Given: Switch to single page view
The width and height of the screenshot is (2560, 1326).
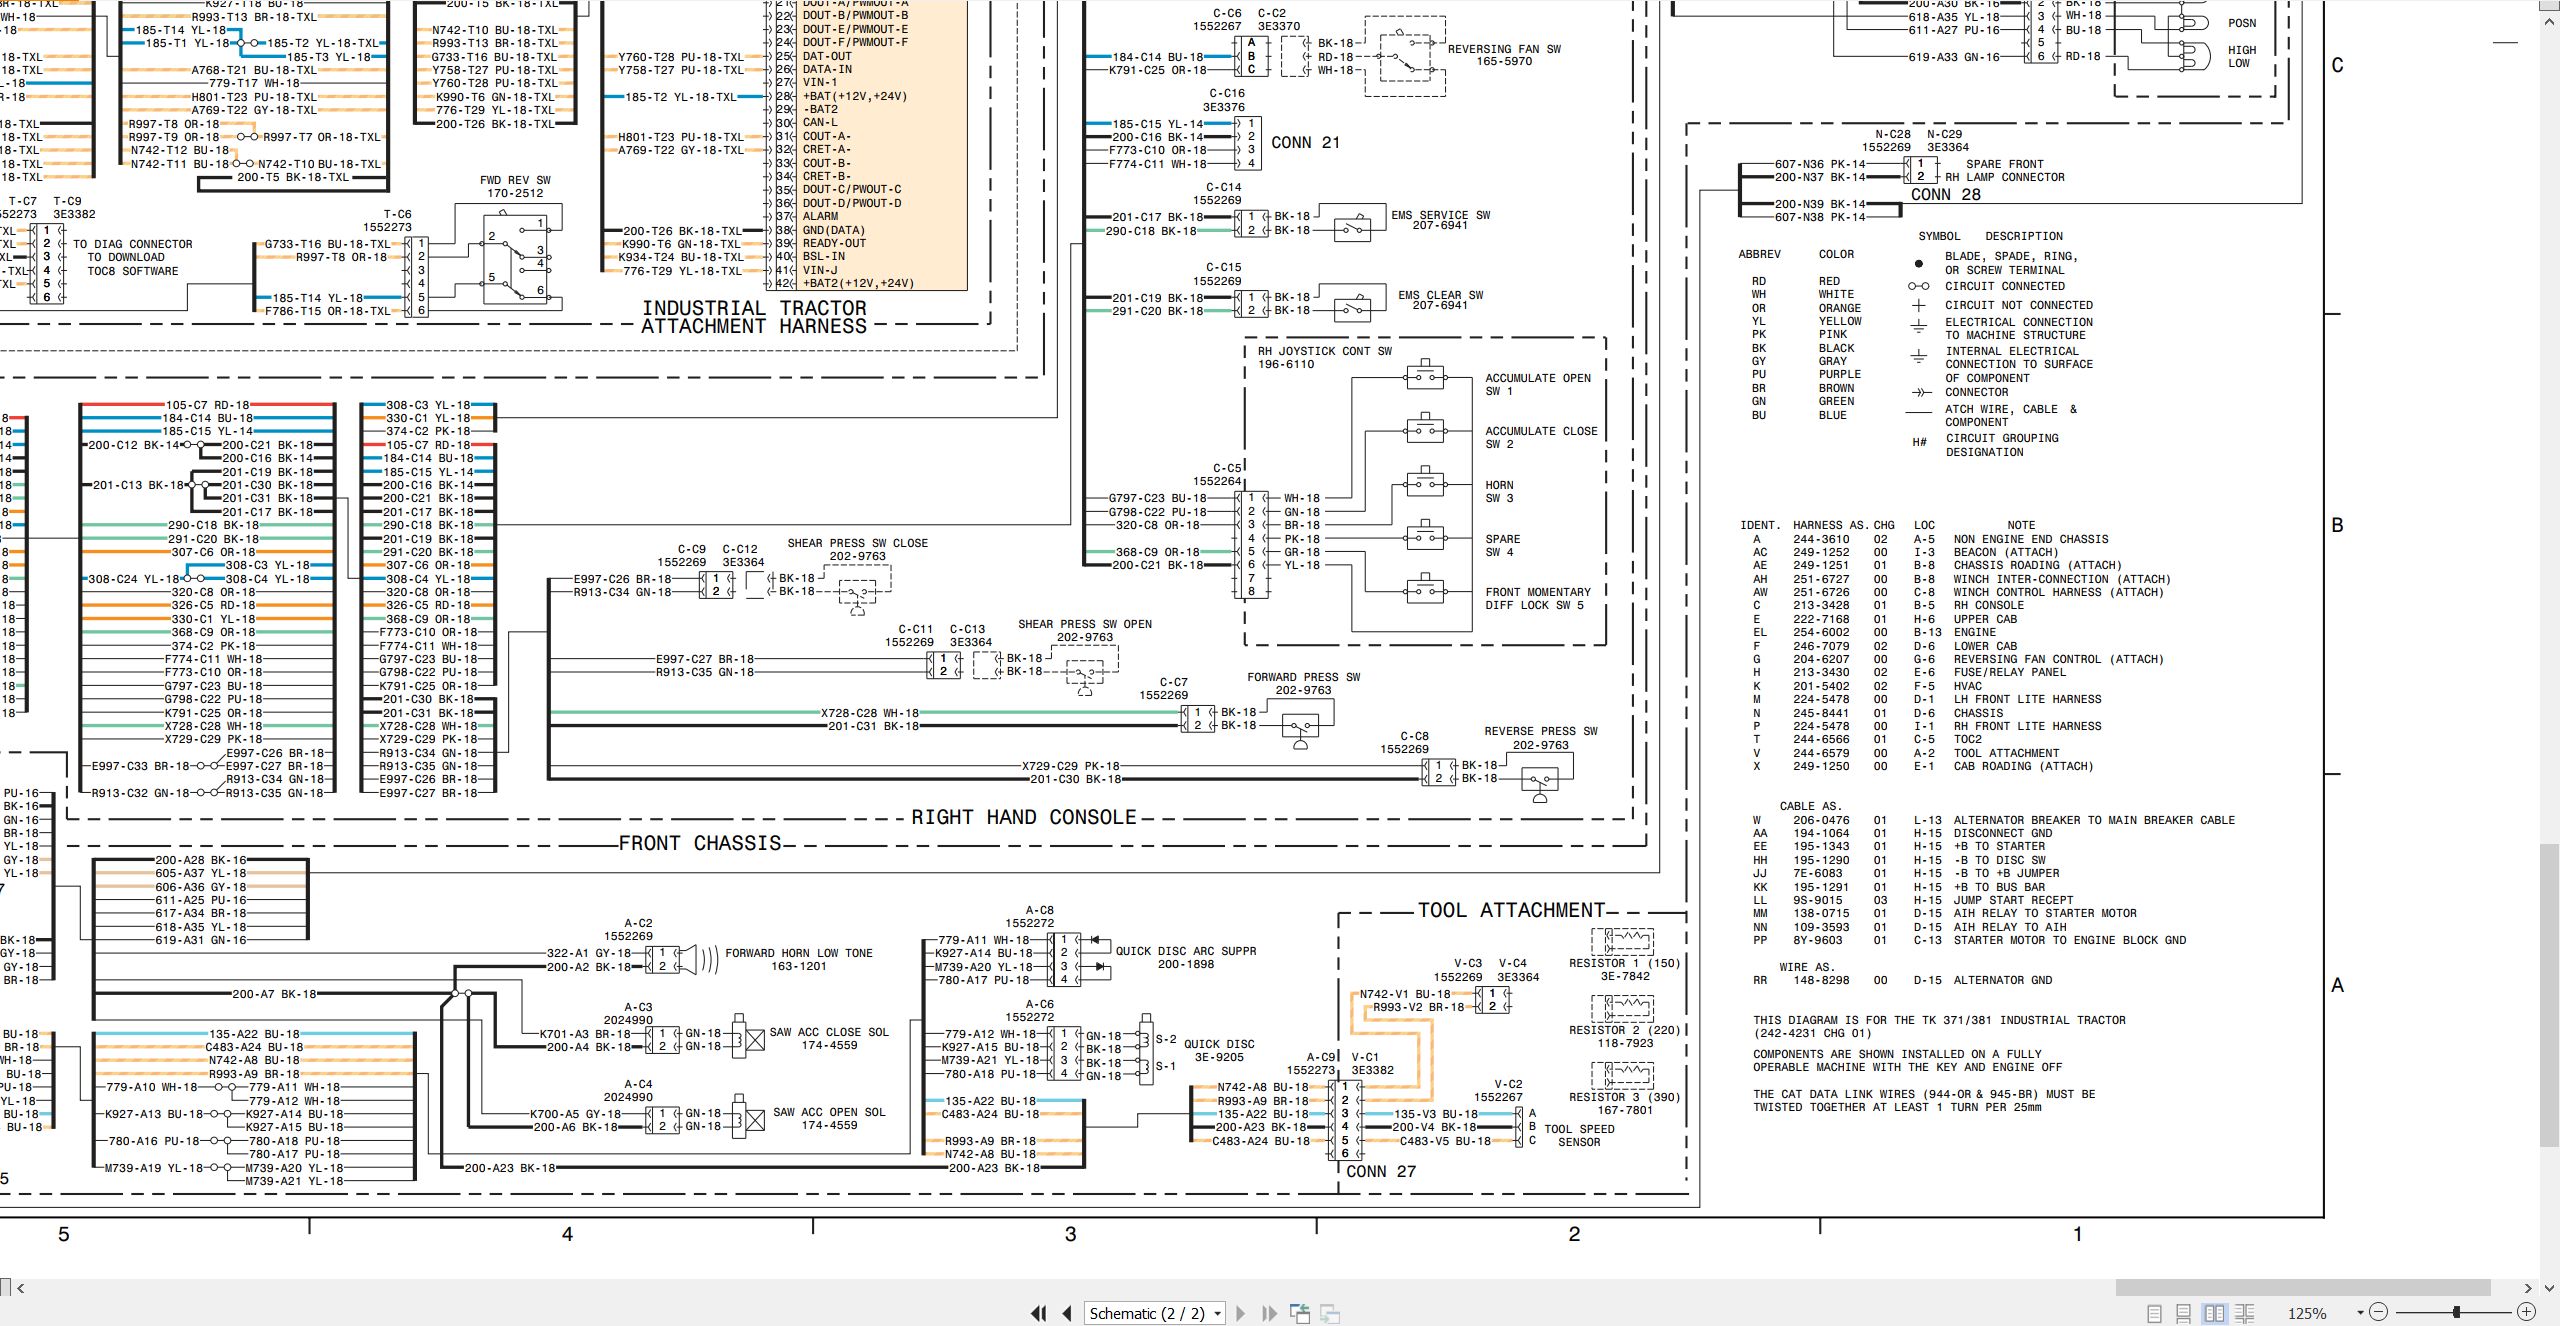Looking at the screenshot, I should tap(2154, 1313).
